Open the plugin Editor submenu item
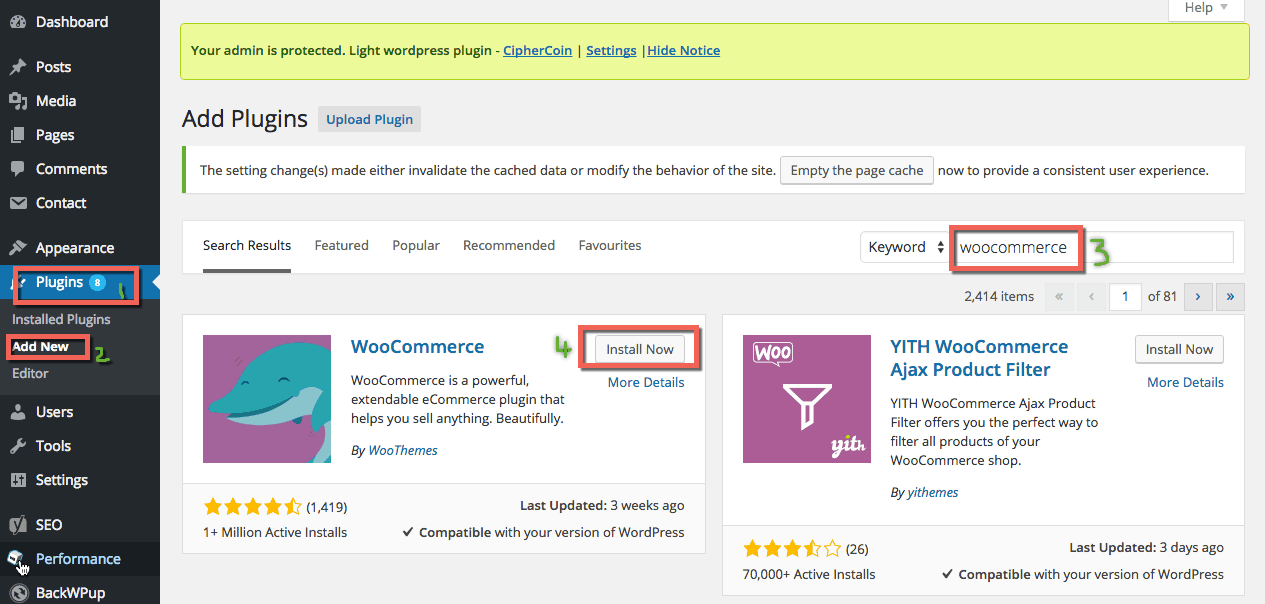The width and height of the screenshot is (1265, 604). pos(30,374)
